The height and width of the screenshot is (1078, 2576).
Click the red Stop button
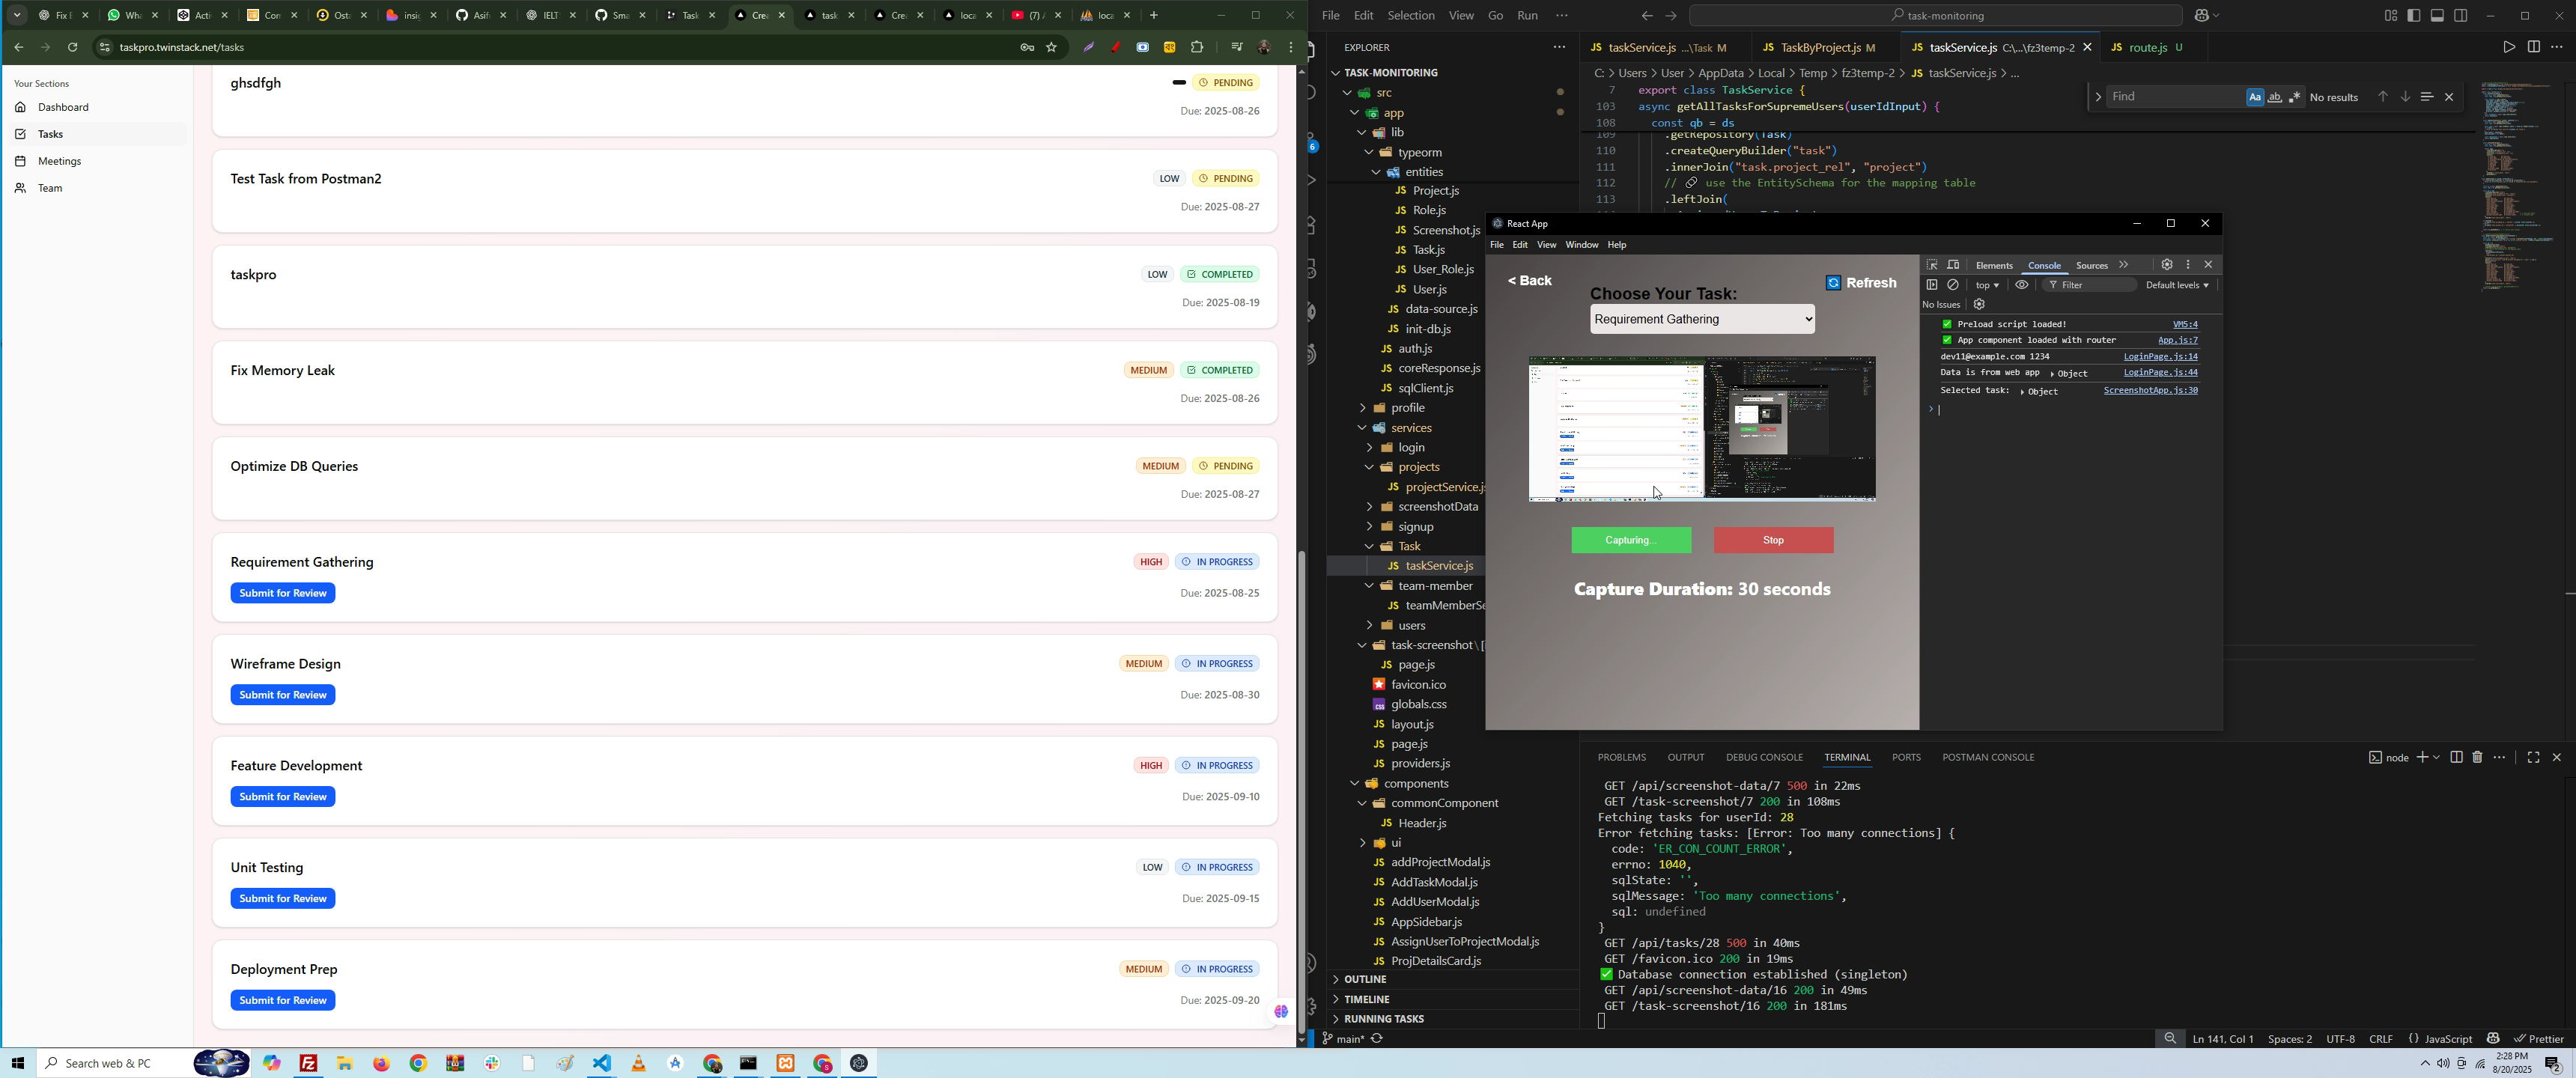1773,541
